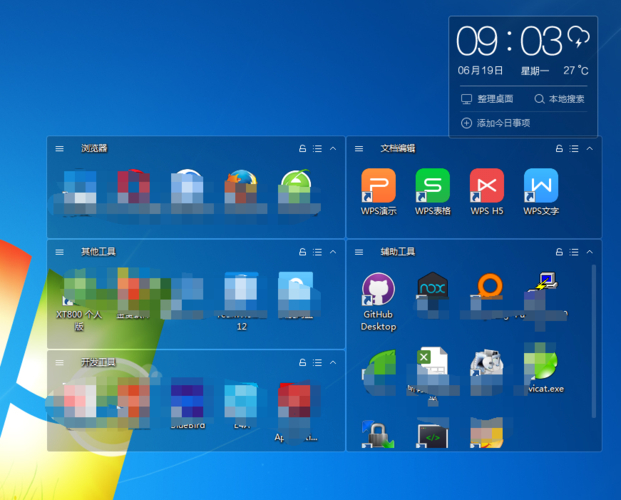Click the 星期一 weekday text
The image size is (621, 500).
(x=534, y=71)
